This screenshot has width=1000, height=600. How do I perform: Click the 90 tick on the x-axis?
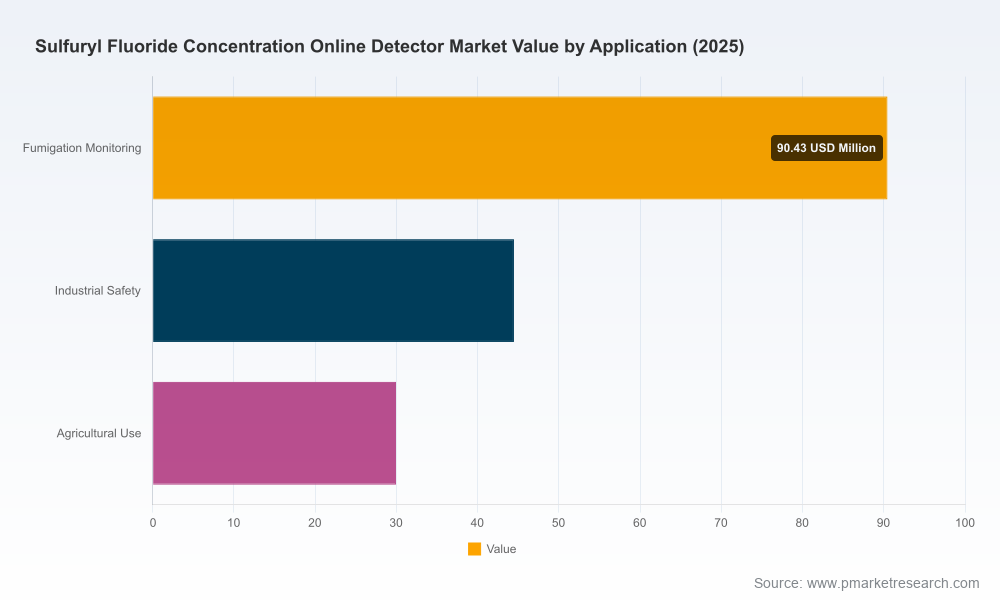tap(883, 523)
